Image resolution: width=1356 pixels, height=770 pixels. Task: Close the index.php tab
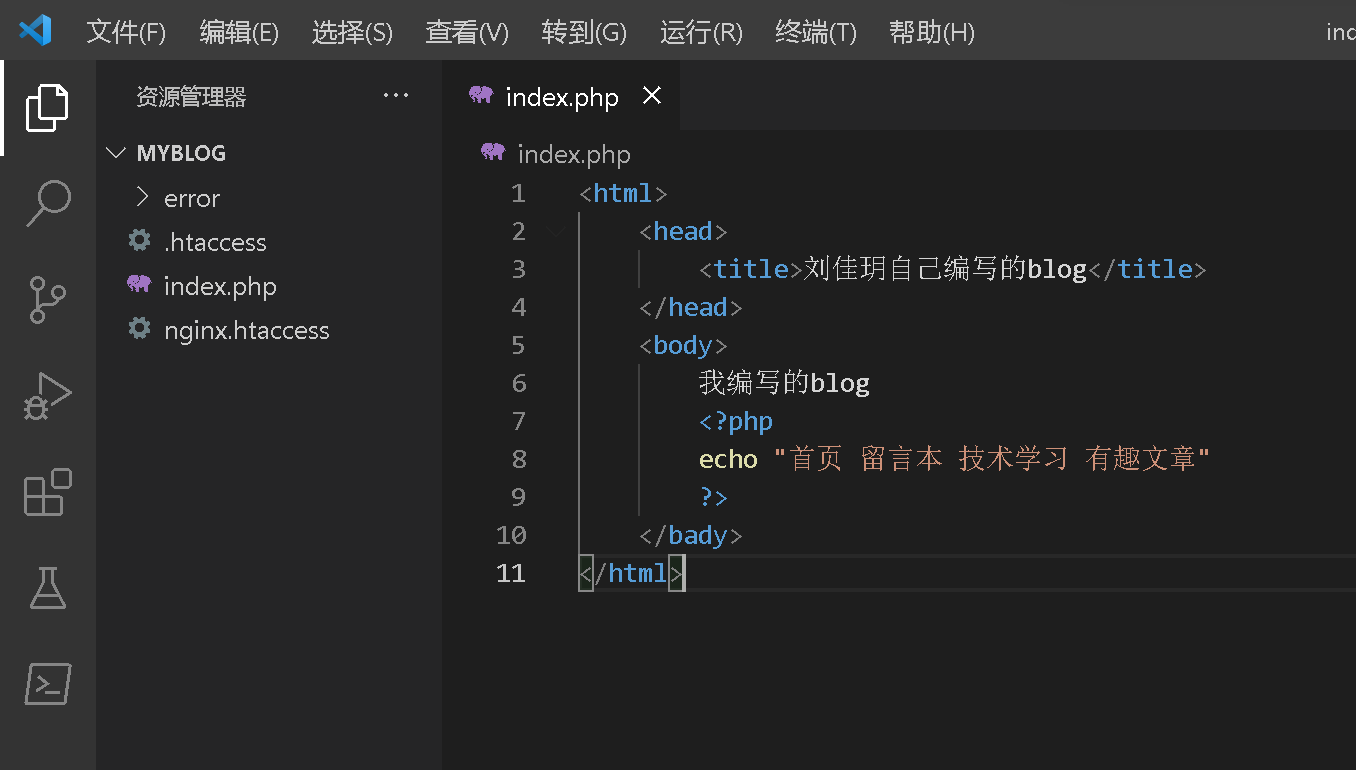(x=652, y=96)
